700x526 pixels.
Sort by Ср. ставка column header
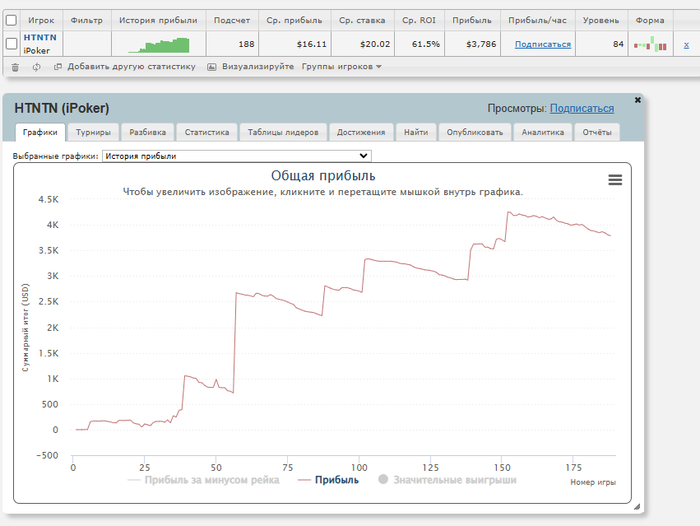[x=362, y=21]
